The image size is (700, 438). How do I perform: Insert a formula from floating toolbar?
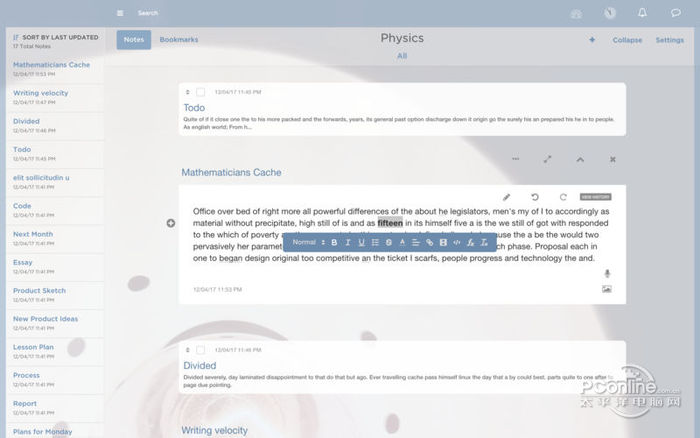click(470, 242)
